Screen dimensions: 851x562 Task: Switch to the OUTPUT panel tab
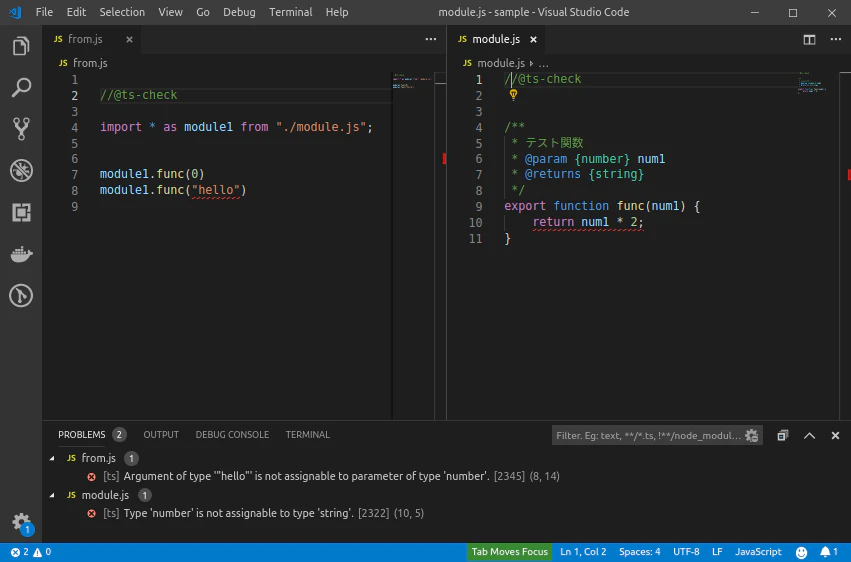point(161,435)
